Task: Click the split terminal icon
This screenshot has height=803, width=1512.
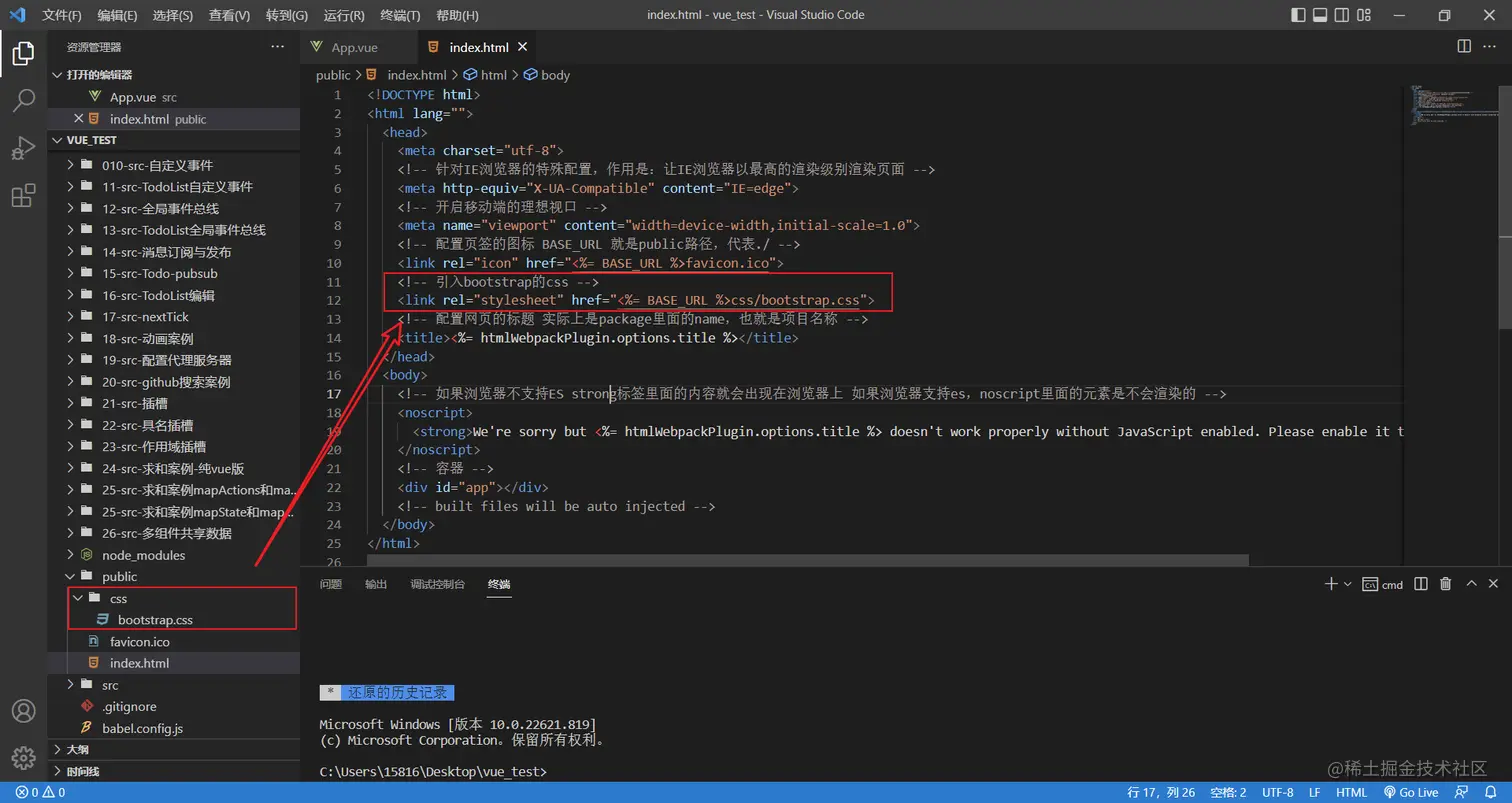Action: coord(1421,584)
